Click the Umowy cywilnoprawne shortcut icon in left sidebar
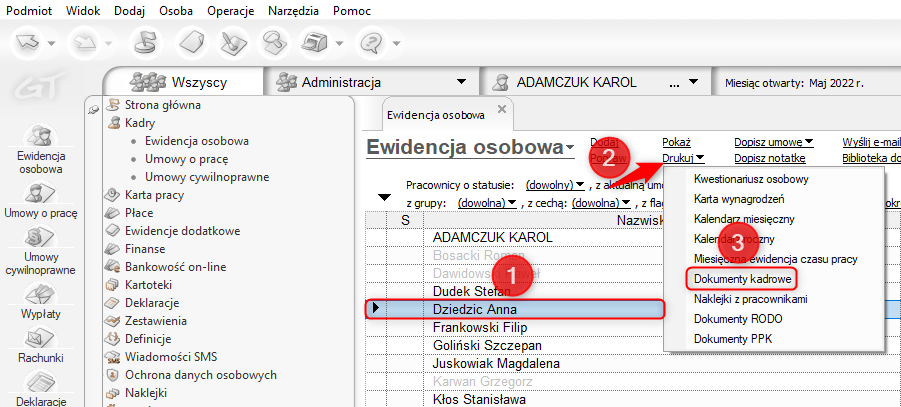Screen dimensions: 901x407 [x=41, y=237]
